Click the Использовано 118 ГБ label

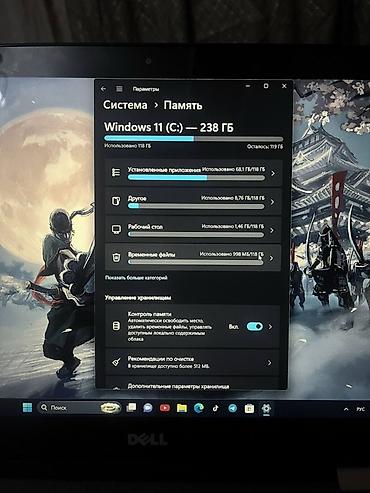coord(127,146)
